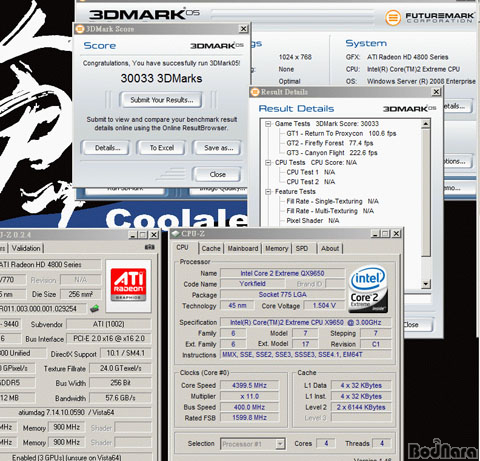Minimize the CPU-Z window
480x461 pixels.
click(375, 234)
